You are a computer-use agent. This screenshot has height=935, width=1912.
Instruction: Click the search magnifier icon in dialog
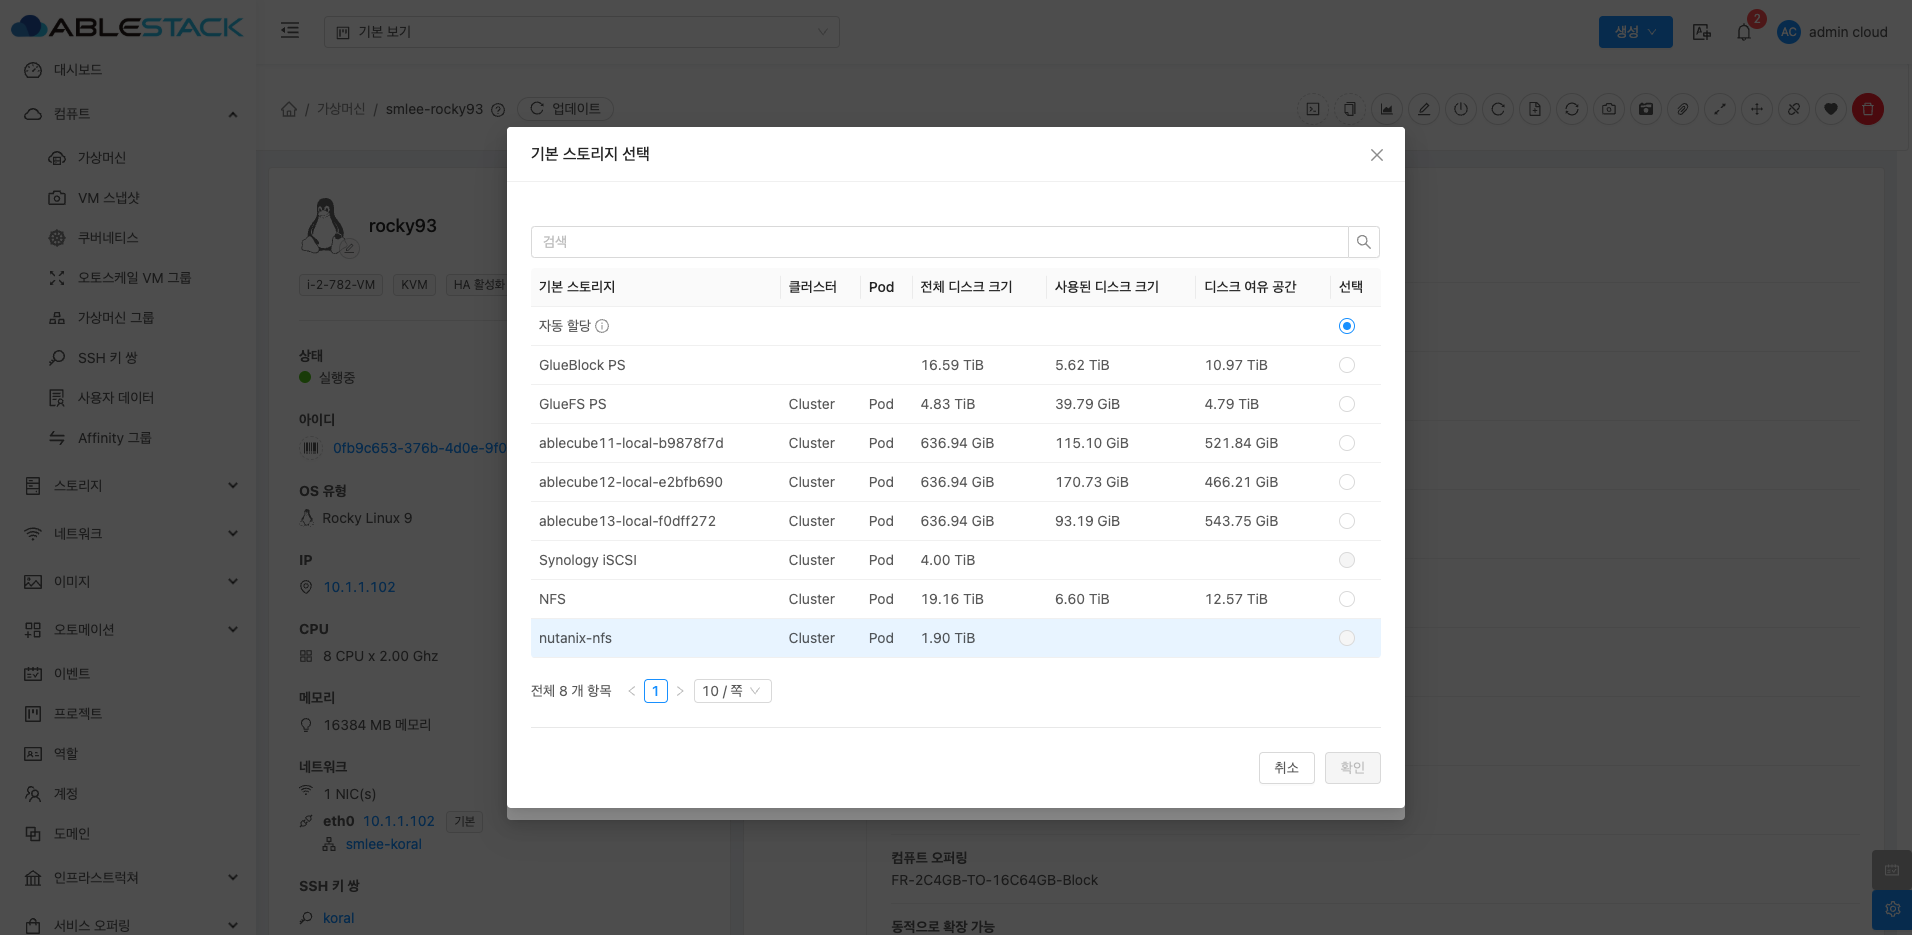tap(1363, 242)
